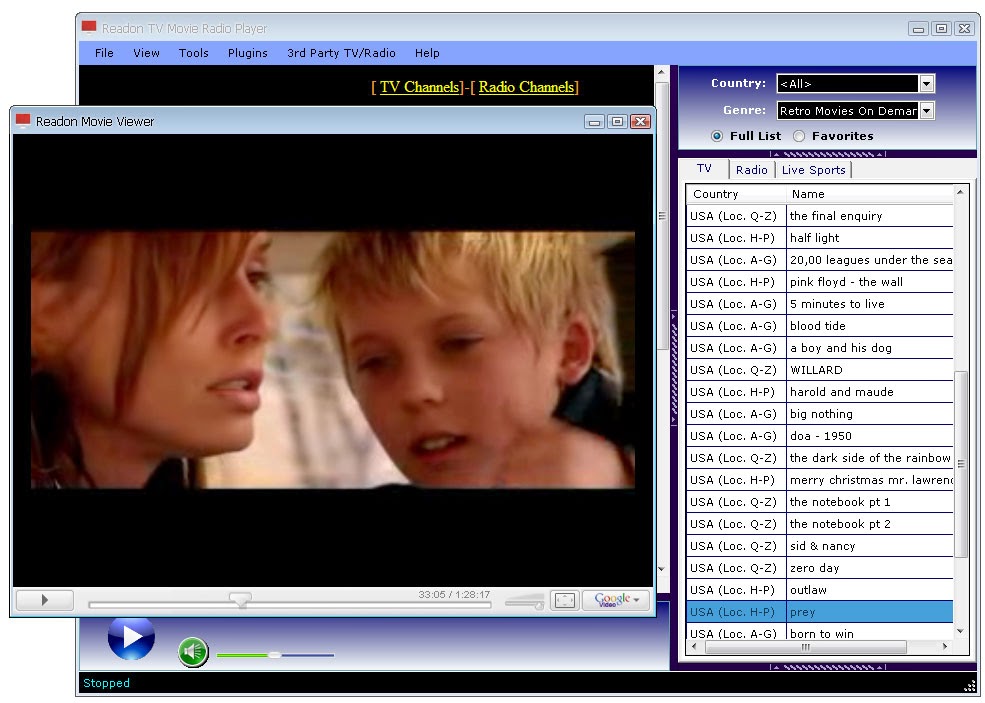Click the browser pane scroll-down arrow
The height and width of the screenshot is (703, 985).
pyautogui.click(x=661, y=569)
